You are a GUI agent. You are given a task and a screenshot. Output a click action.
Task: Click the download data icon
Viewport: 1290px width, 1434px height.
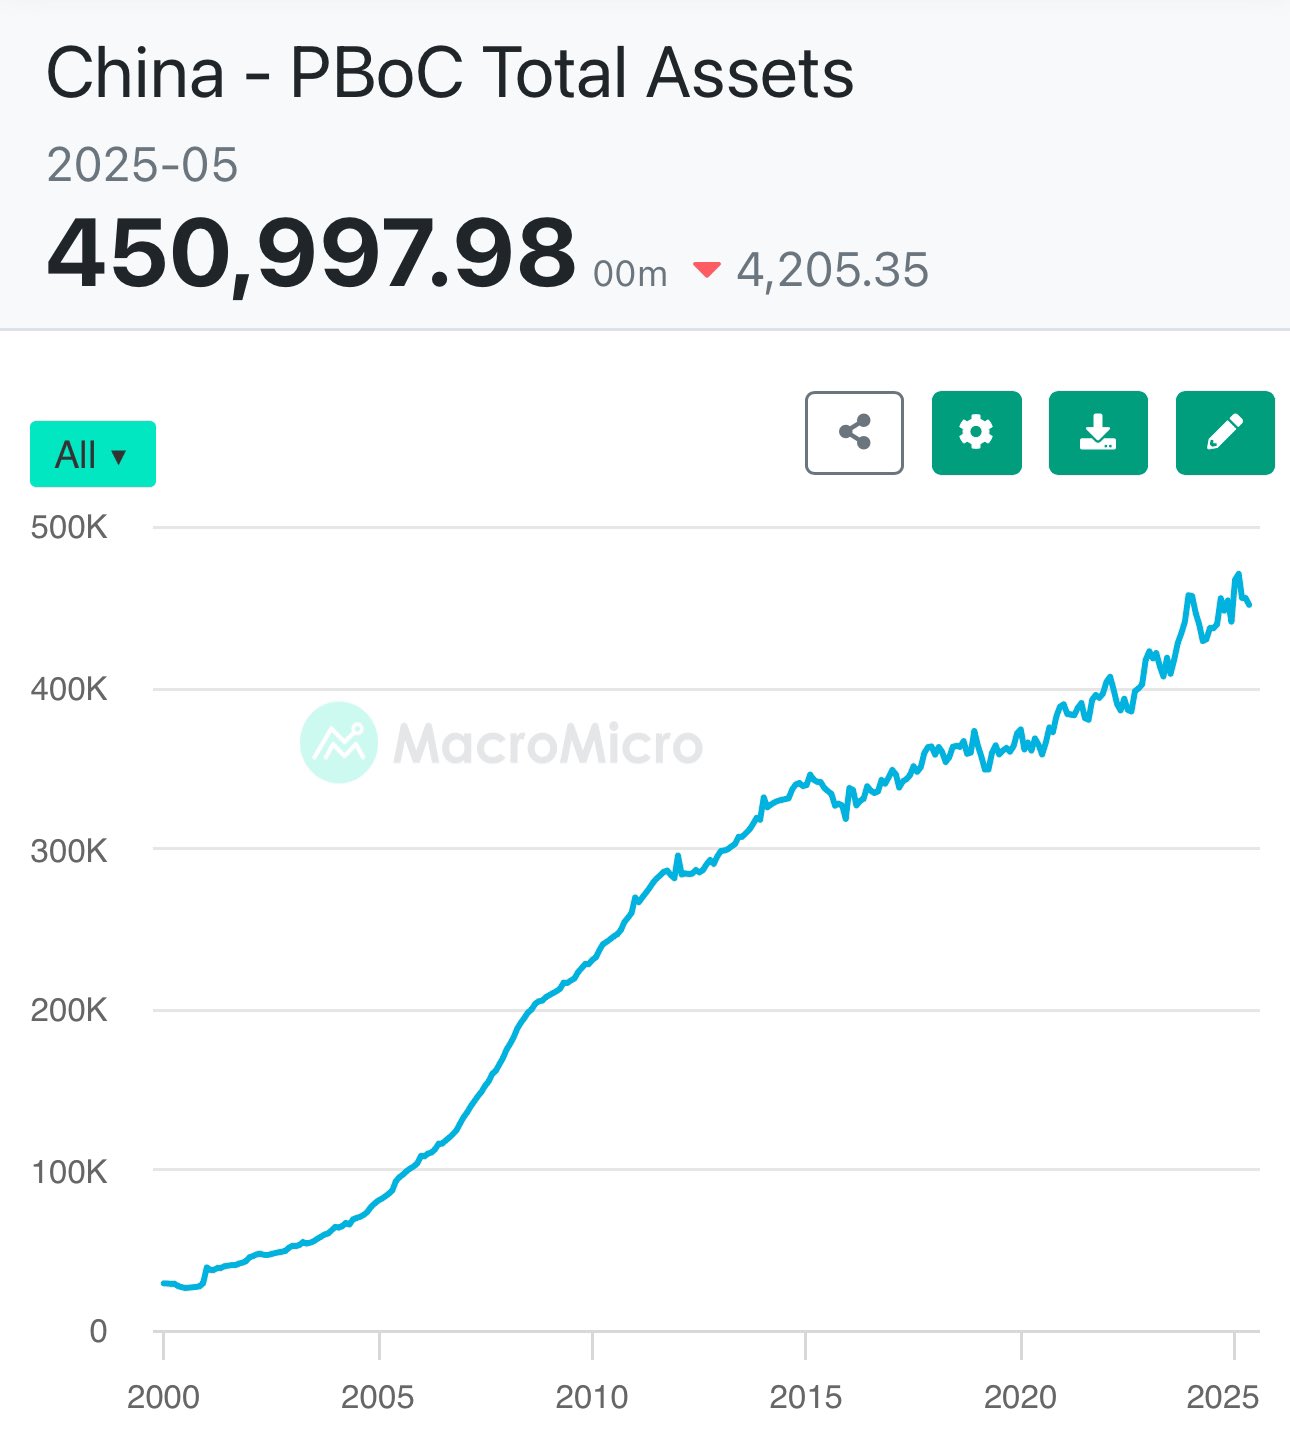[x=1097, y=433]
